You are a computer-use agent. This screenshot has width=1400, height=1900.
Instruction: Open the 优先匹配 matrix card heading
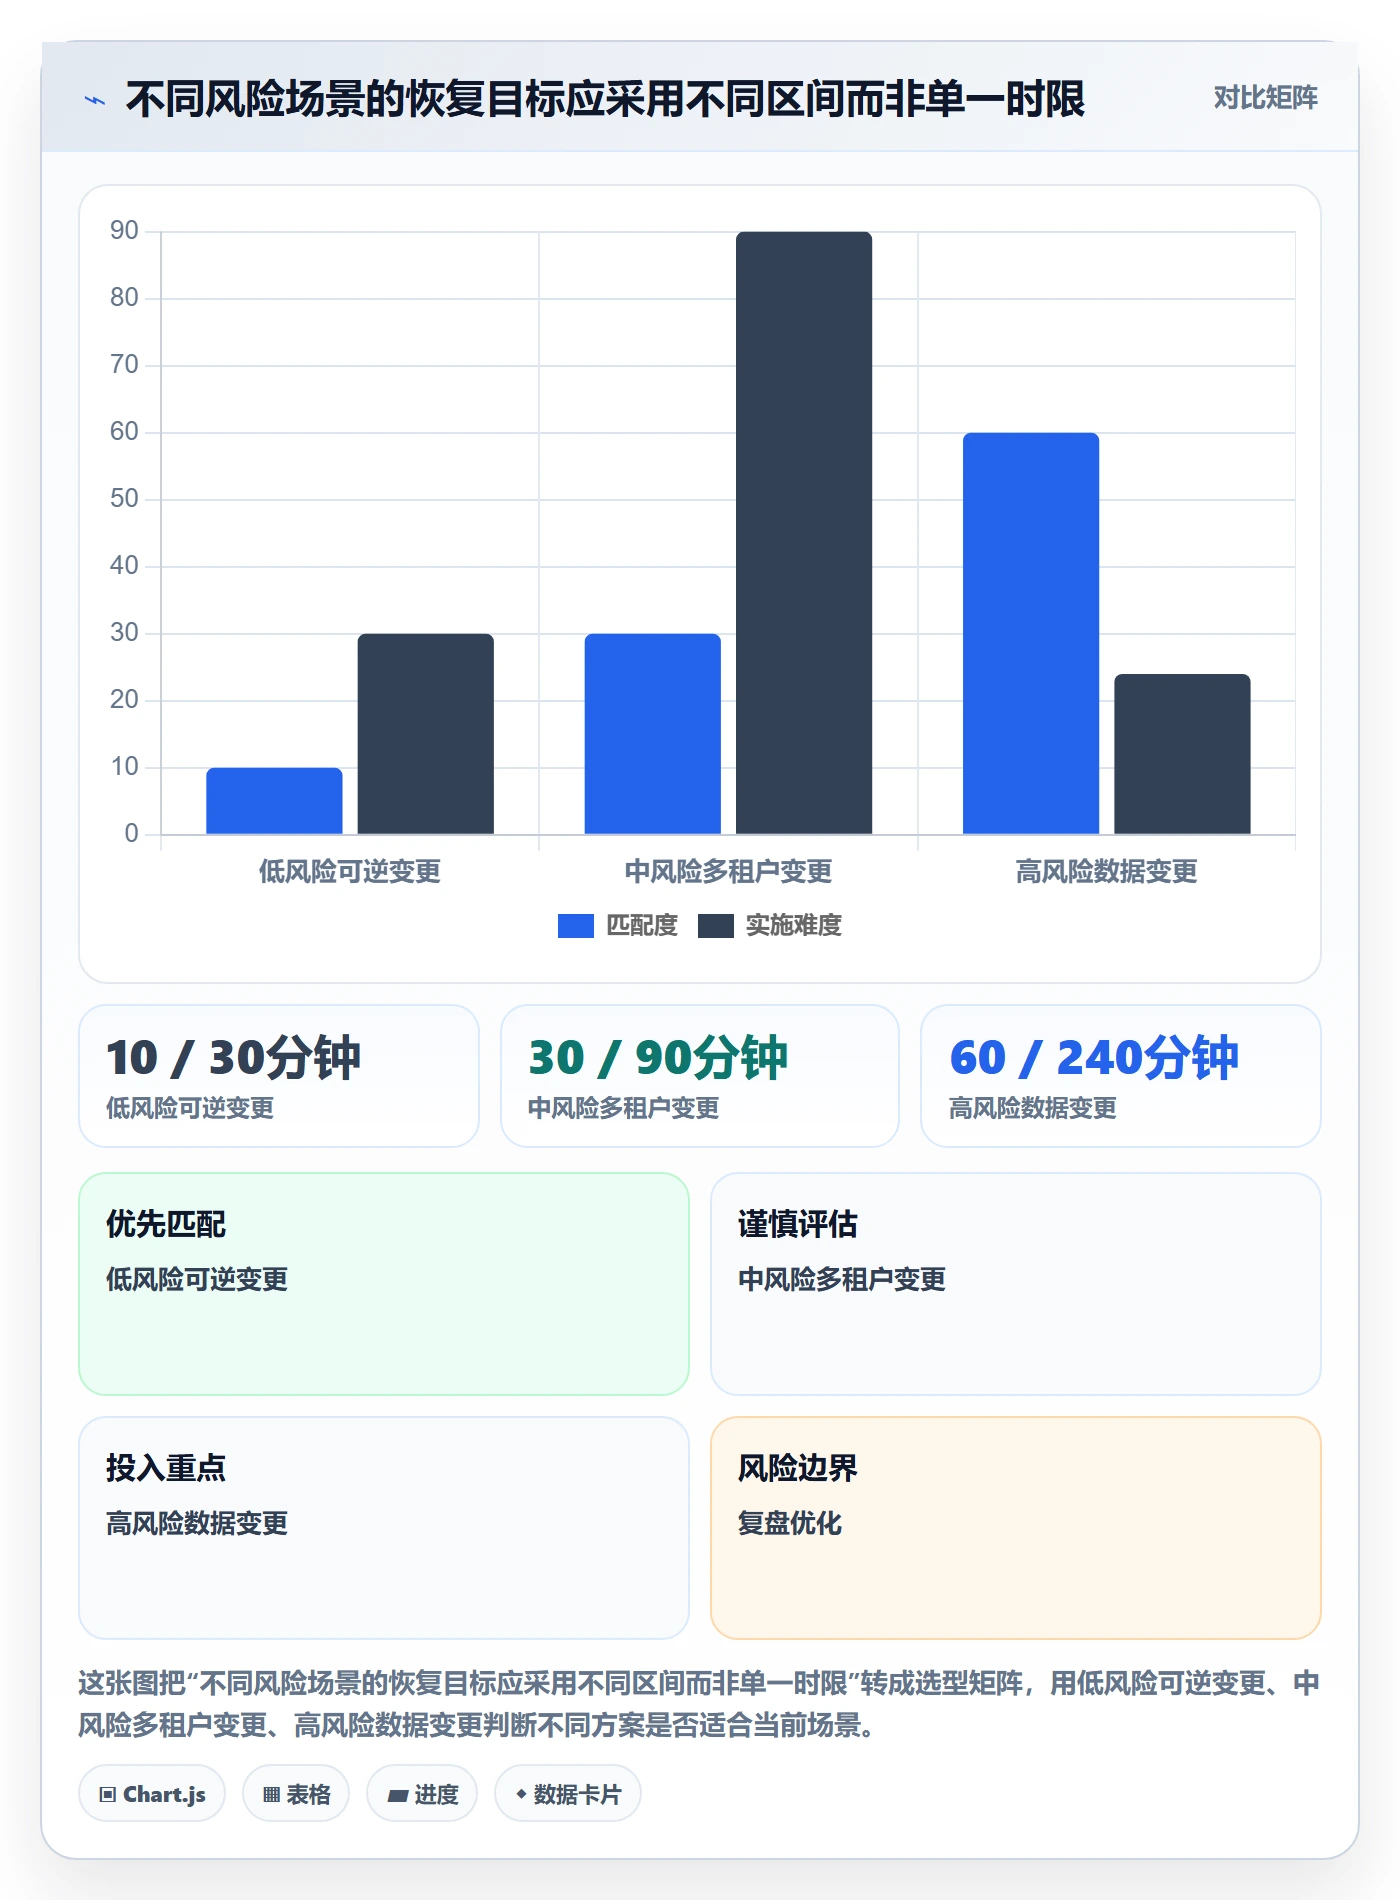point(166,1224)
